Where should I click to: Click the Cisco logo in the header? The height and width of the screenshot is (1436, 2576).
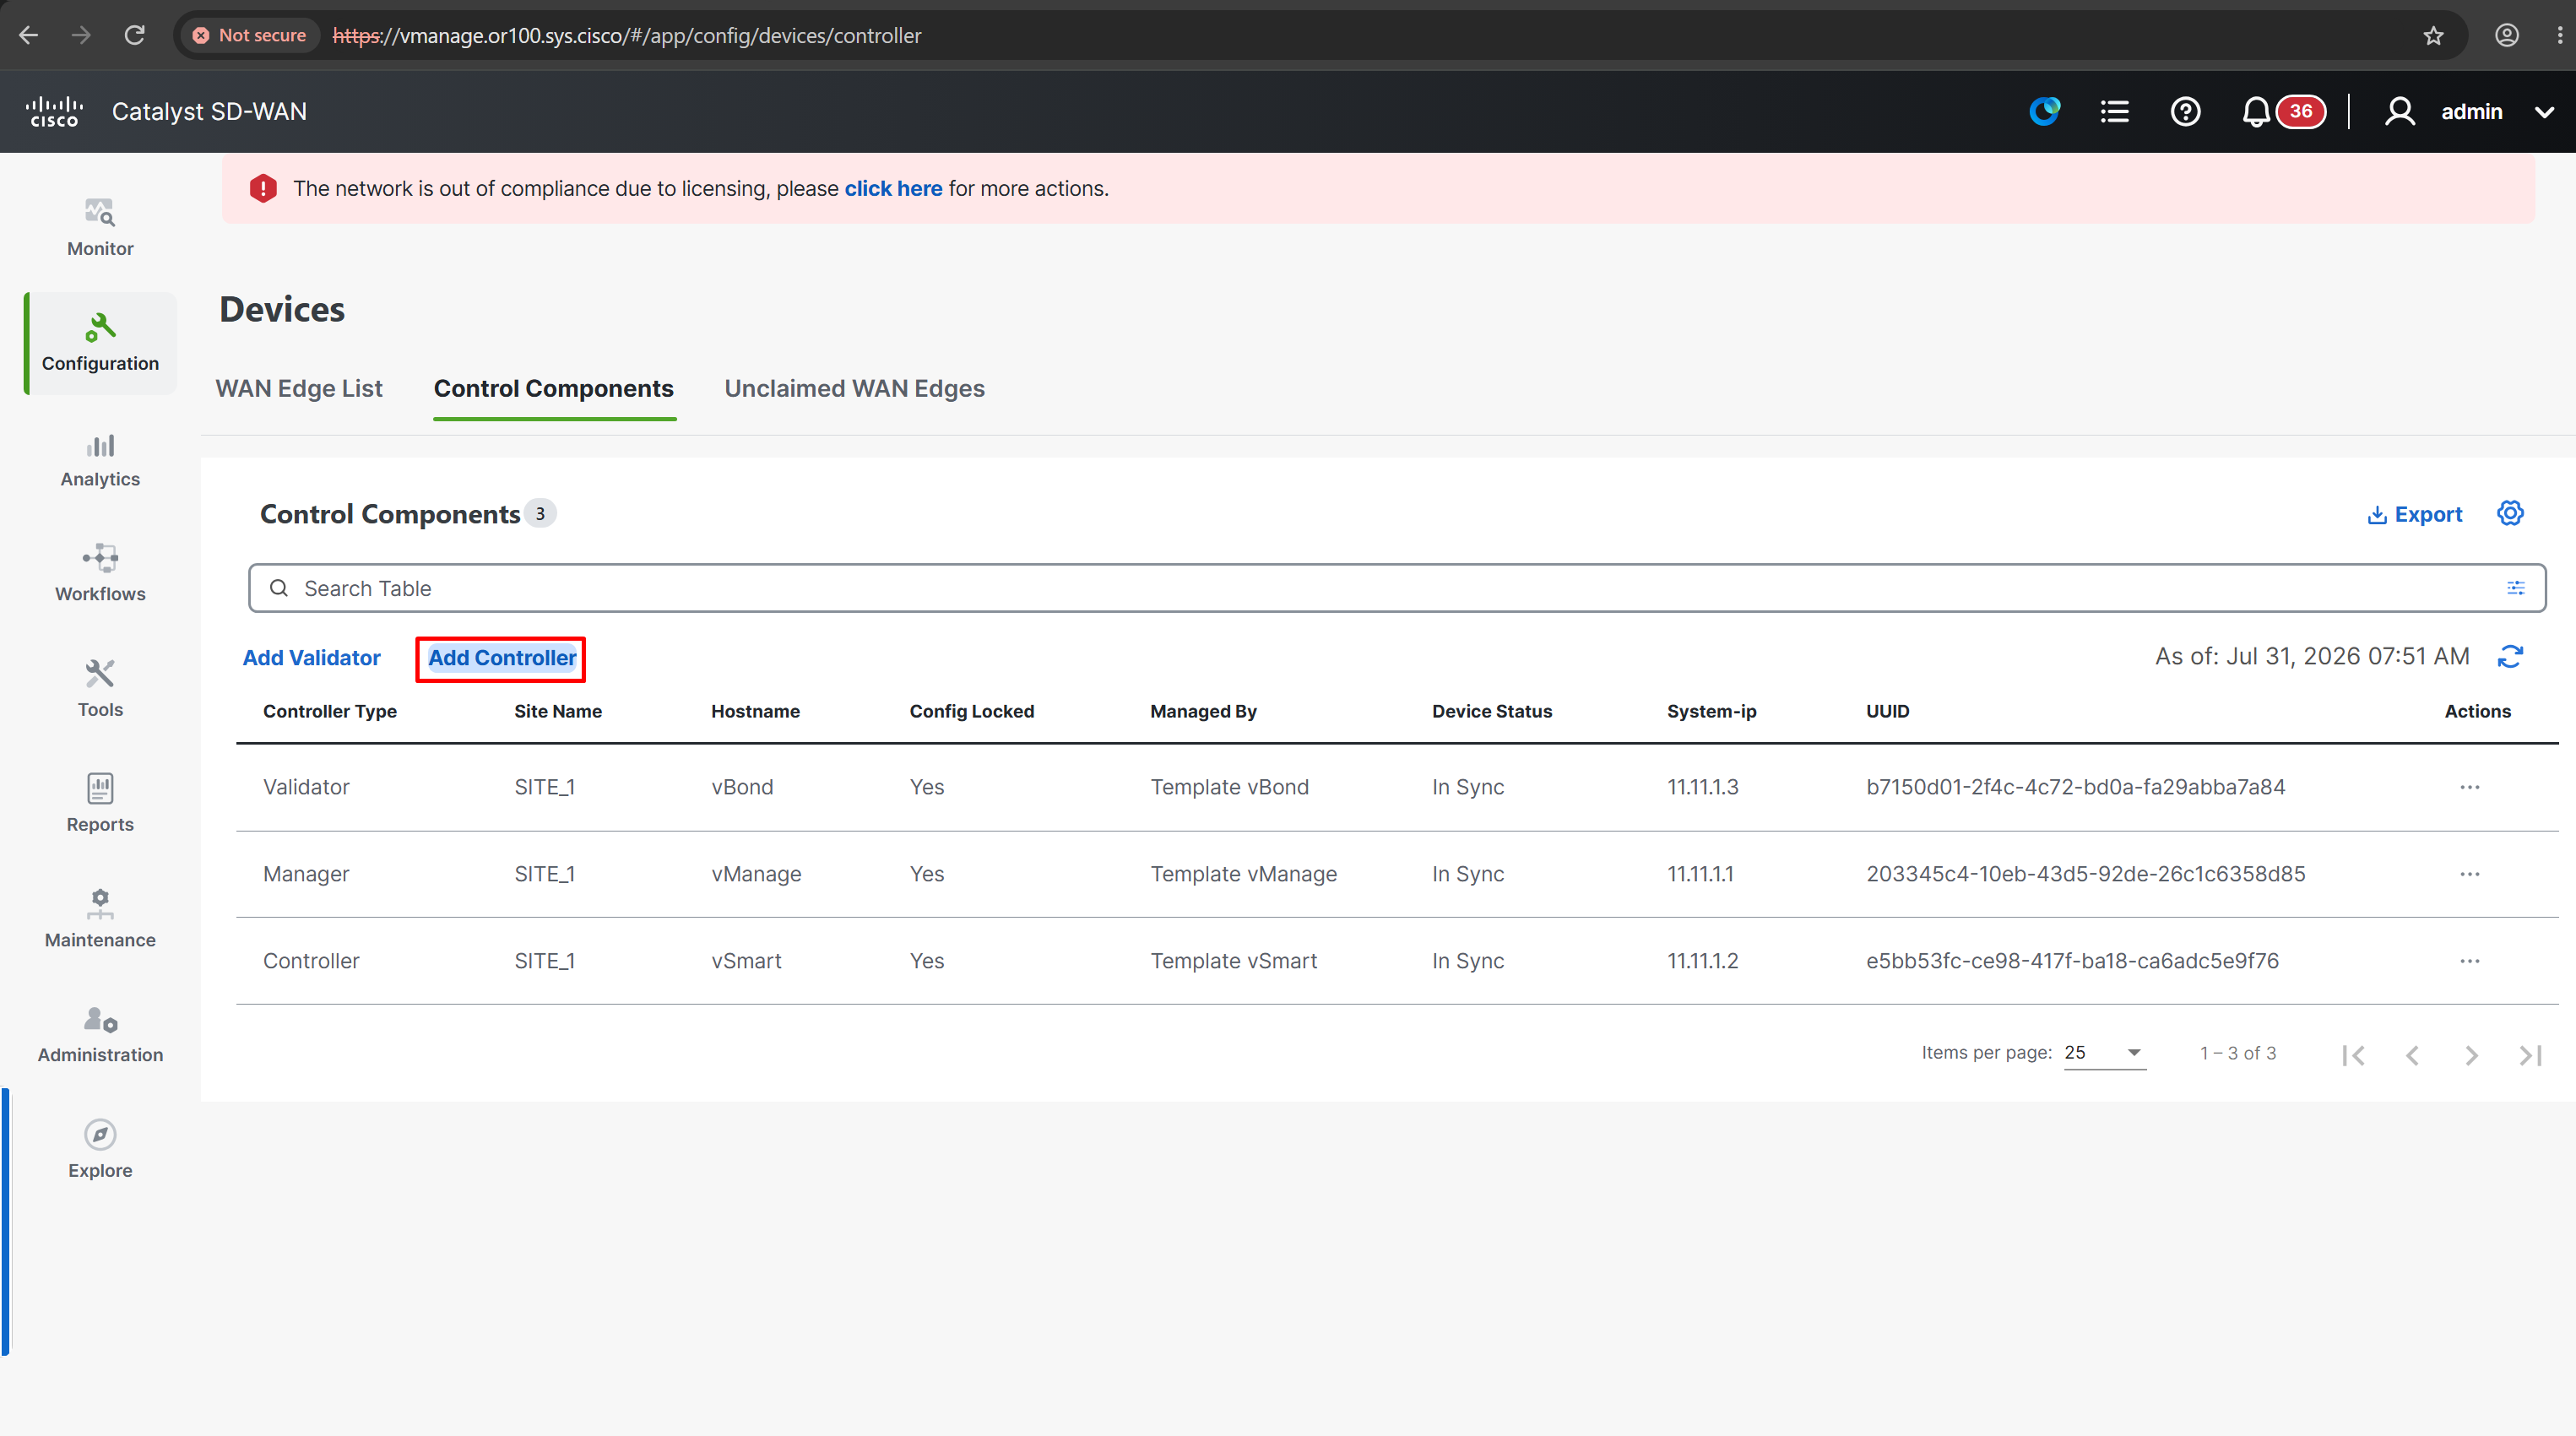pos(54,111)
